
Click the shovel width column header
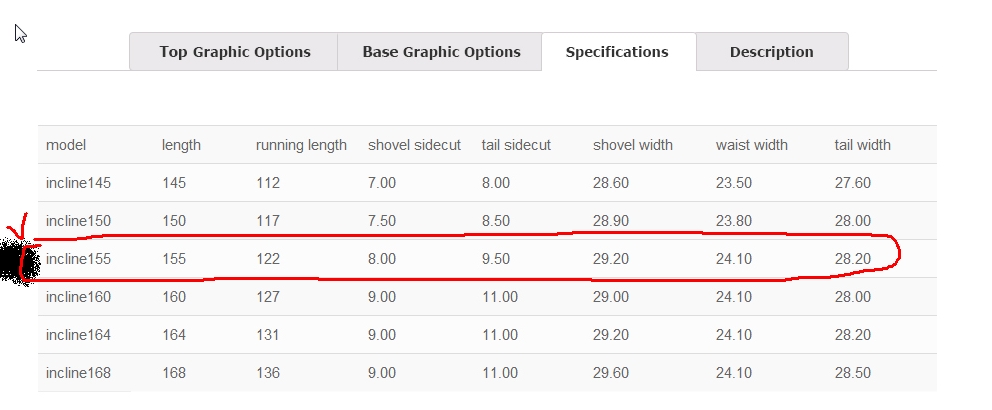(x=633, y=145)
